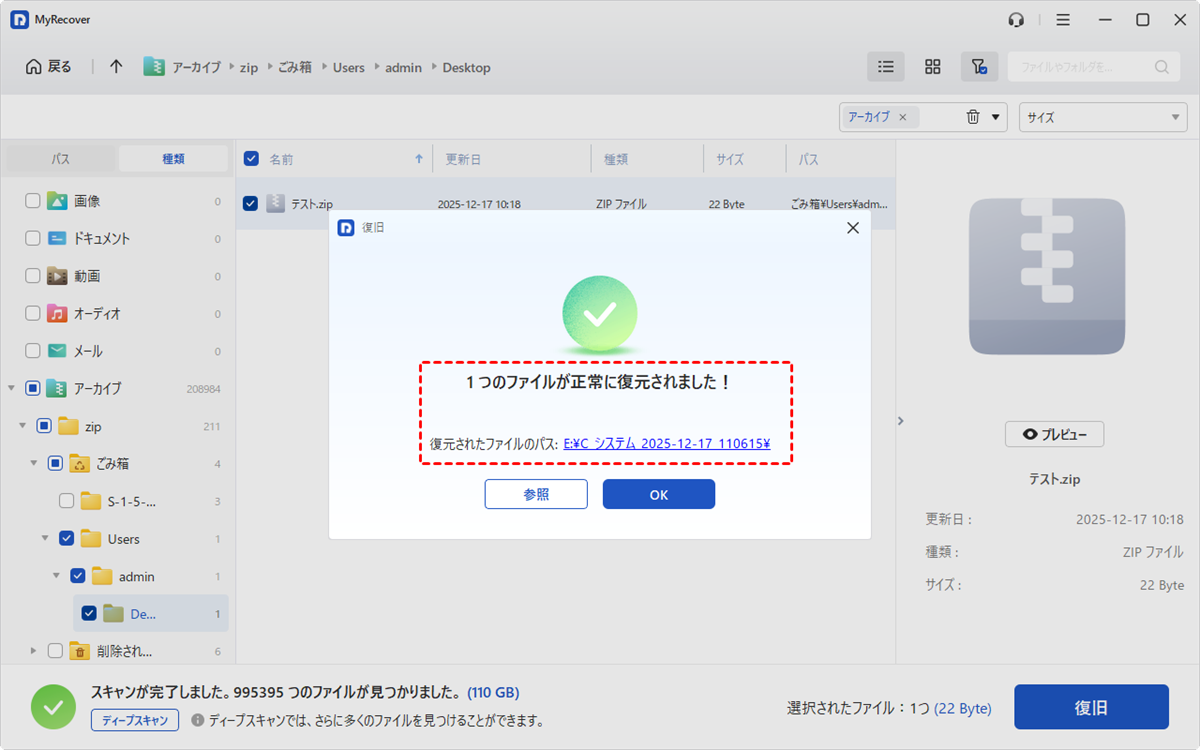Switch to the パス tab

(x=61, y=159)
